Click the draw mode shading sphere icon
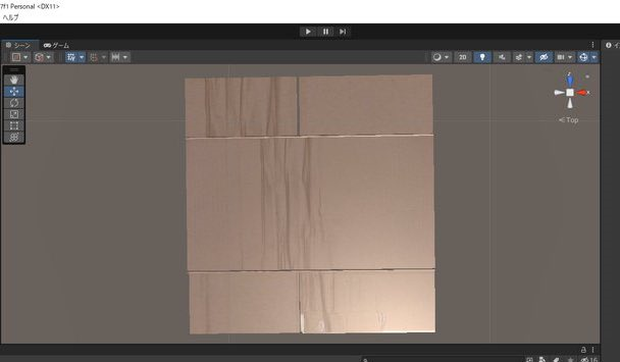The image size is (620, 362). [437, 57]
